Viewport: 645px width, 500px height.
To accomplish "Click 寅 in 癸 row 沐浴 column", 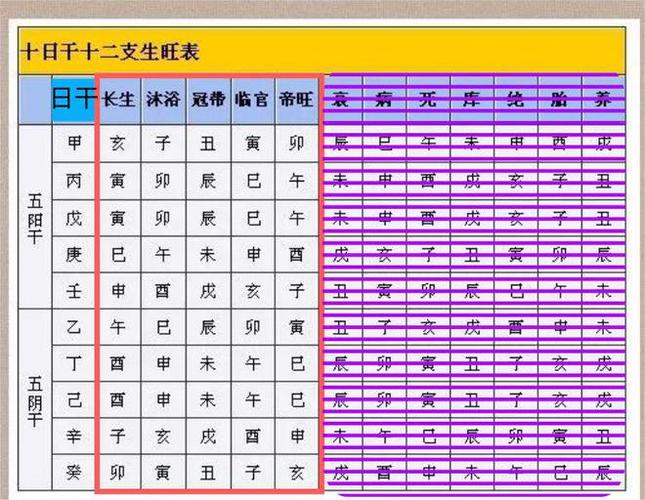I will click(x=163, y=472).
